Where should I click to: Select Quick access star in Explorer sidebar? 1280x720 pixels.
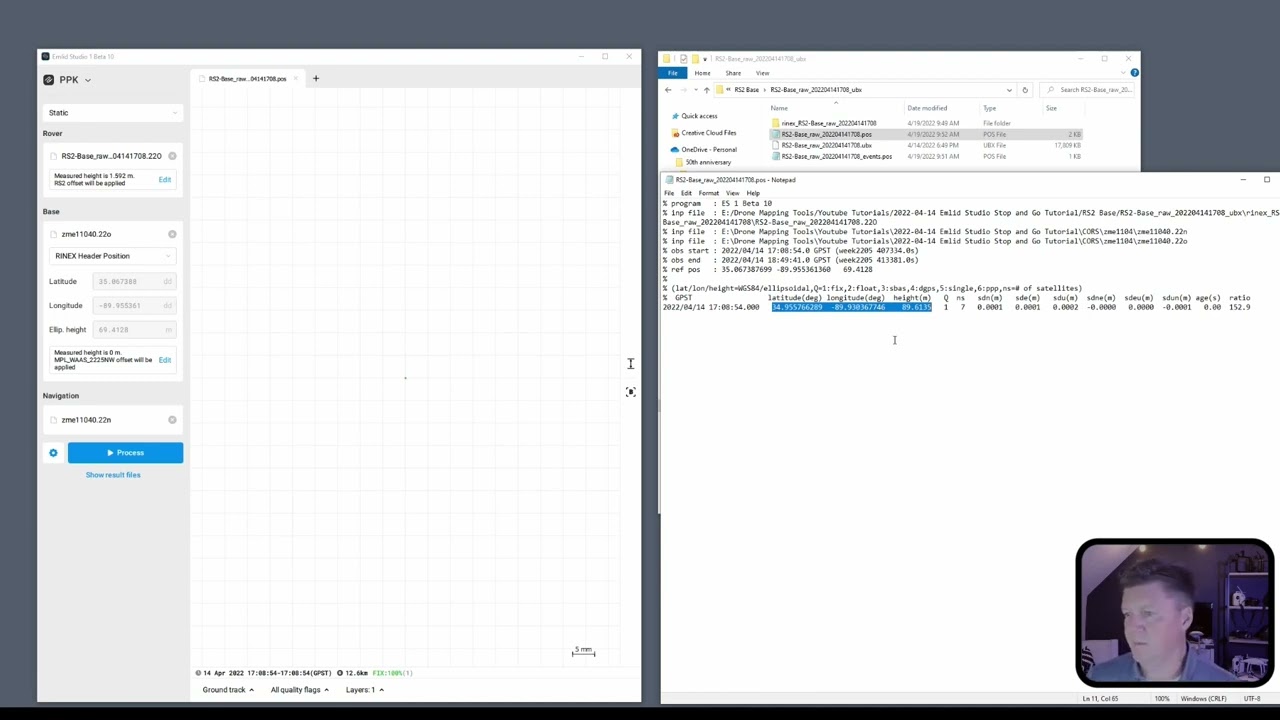(x=675, y=116)
